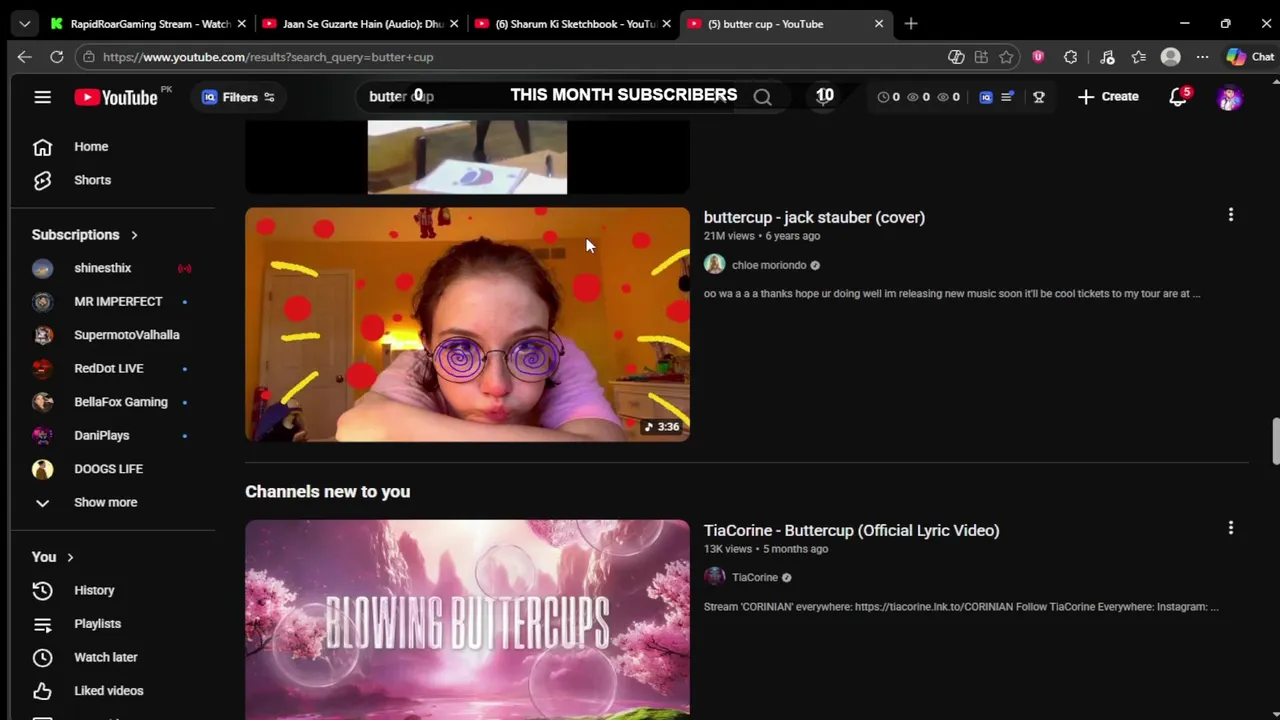The height and width of the screenshot is (720, 1280).
Task: Open the TiaCorine - Buttercup (Official Lyric Video) title
Action: pos(851,530)
